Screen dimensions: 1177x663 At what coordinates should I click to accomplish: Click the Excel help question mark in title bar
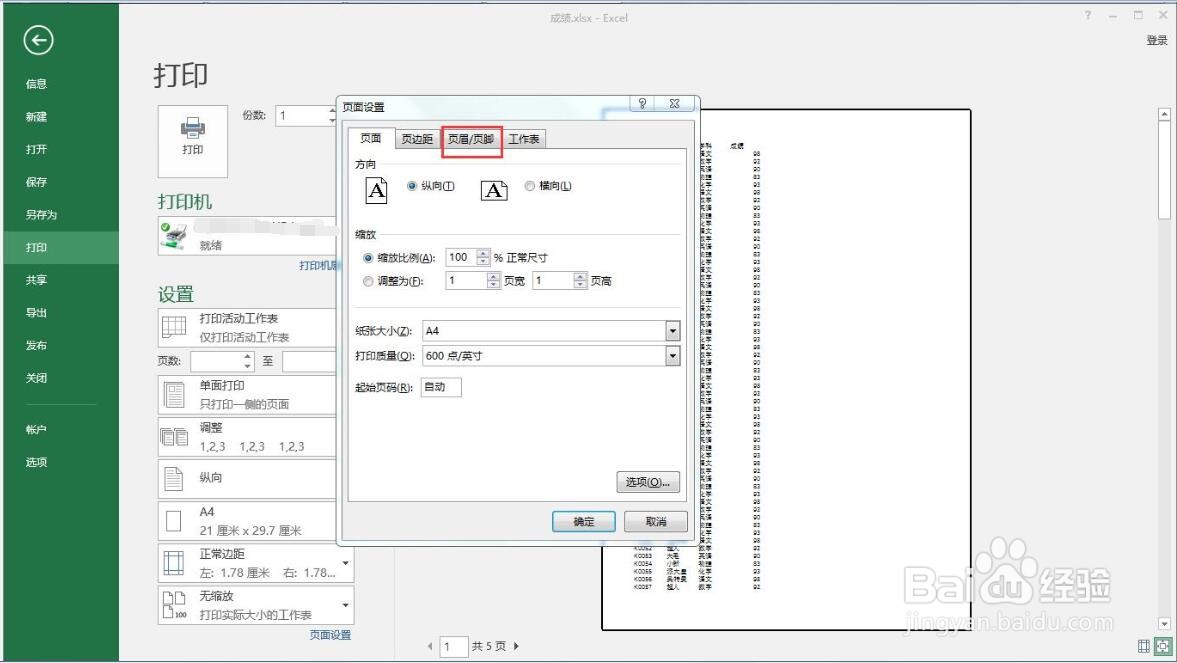coord(1087,15)
